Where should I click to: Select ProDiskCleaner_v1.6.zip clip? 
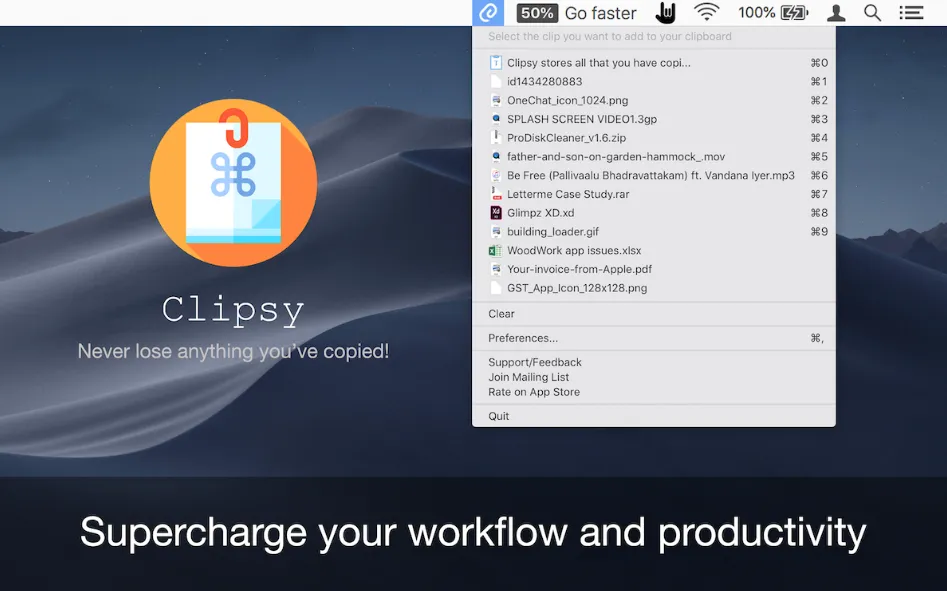pyautogui.click(x=653, y=138)
